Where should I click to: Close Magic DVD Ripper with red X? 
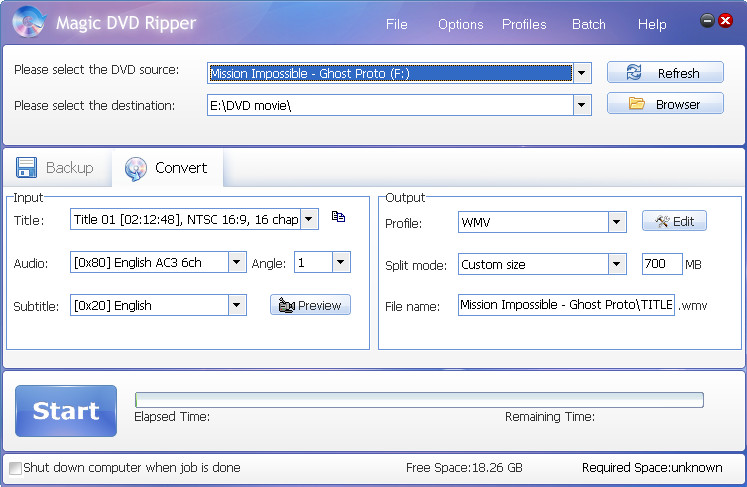(726, 20)
